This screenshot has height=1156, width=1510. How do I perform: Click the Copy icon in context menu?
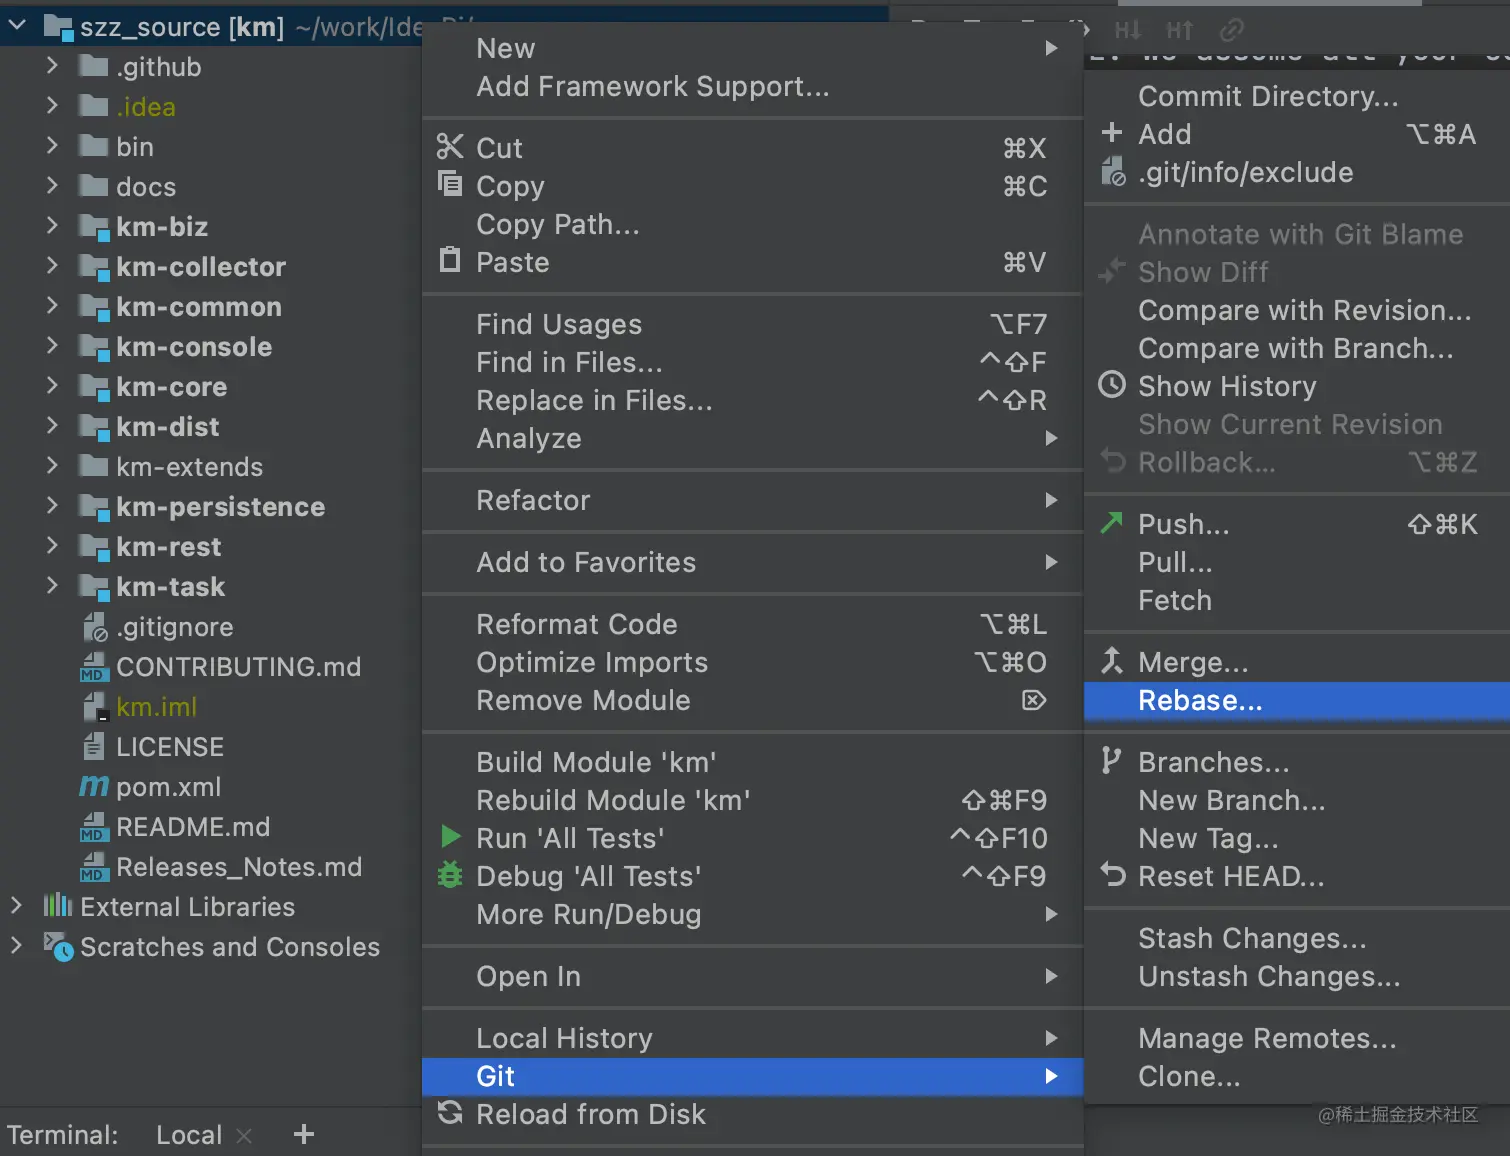[x=450, y=184]
